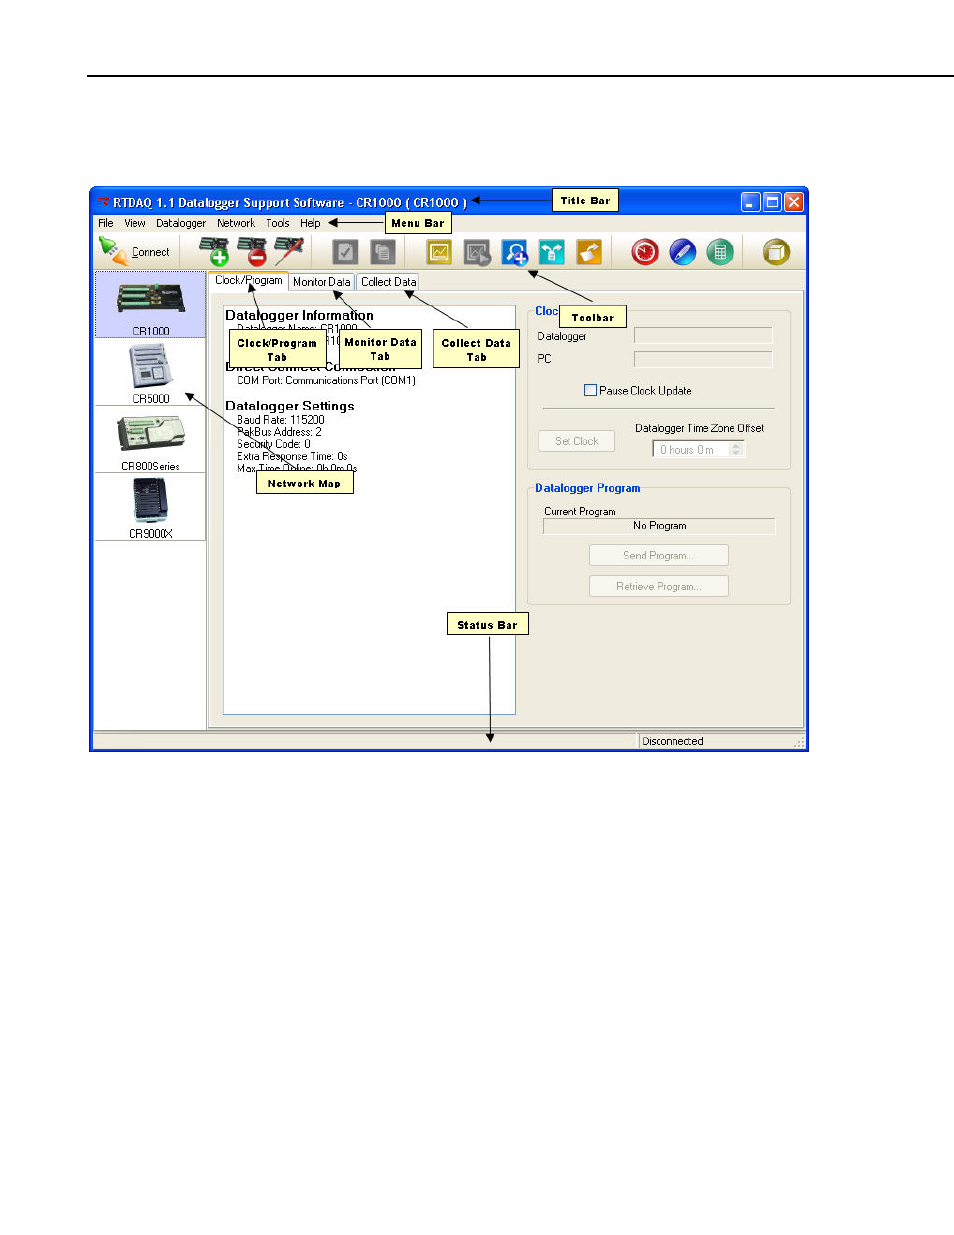The width and height of the screenshot is (954, 1235).
Task: Click the Connect plug icon button
Action: tap(135, 252)
